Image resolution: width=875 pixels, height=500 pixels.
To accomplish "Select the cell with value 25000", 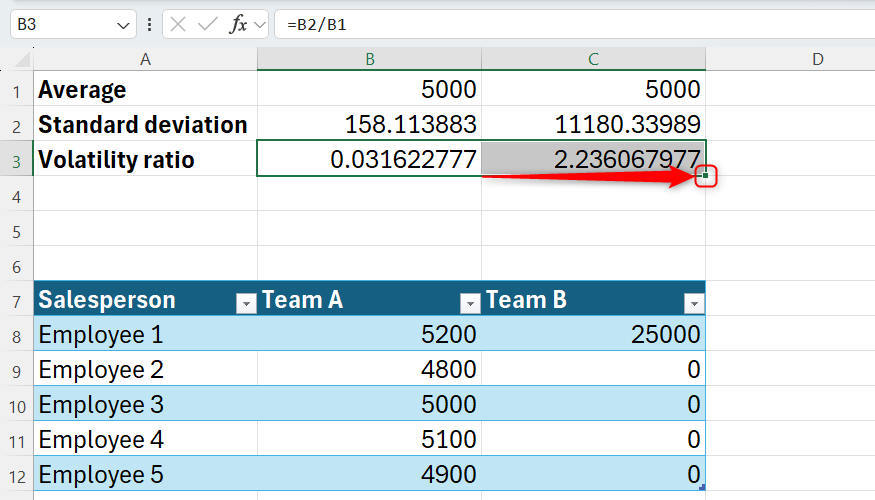I will click(x=593, y=334).
